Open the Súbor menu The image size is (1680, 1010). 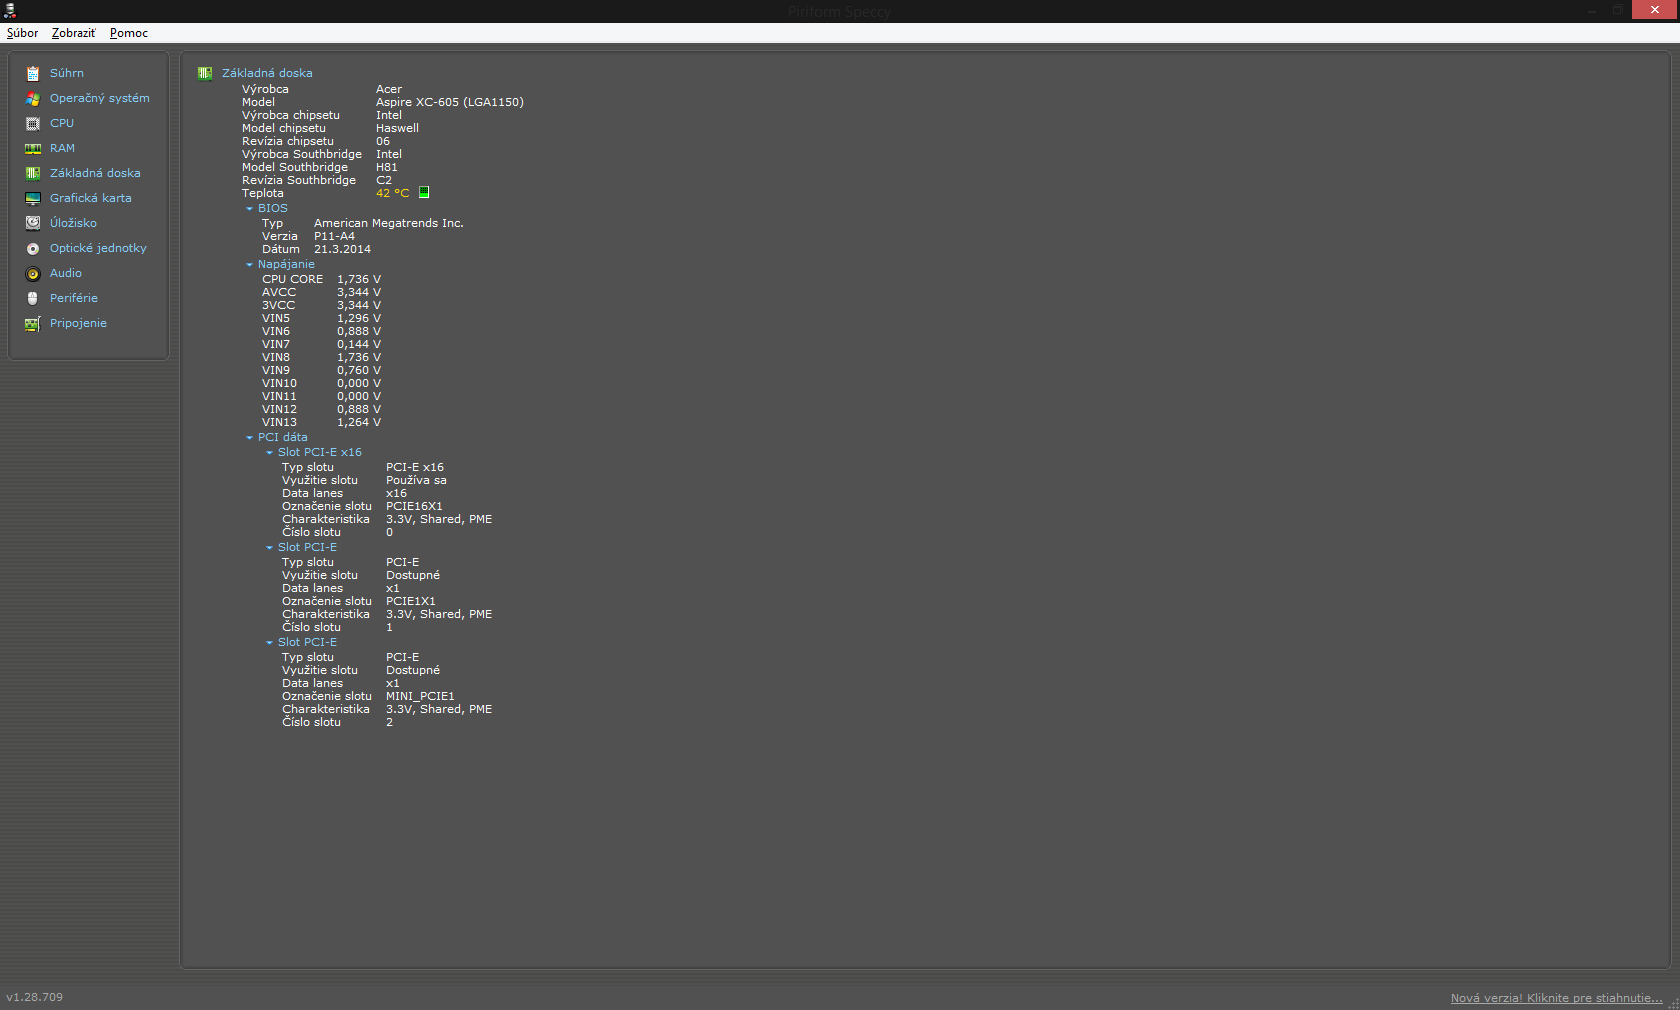22,33
